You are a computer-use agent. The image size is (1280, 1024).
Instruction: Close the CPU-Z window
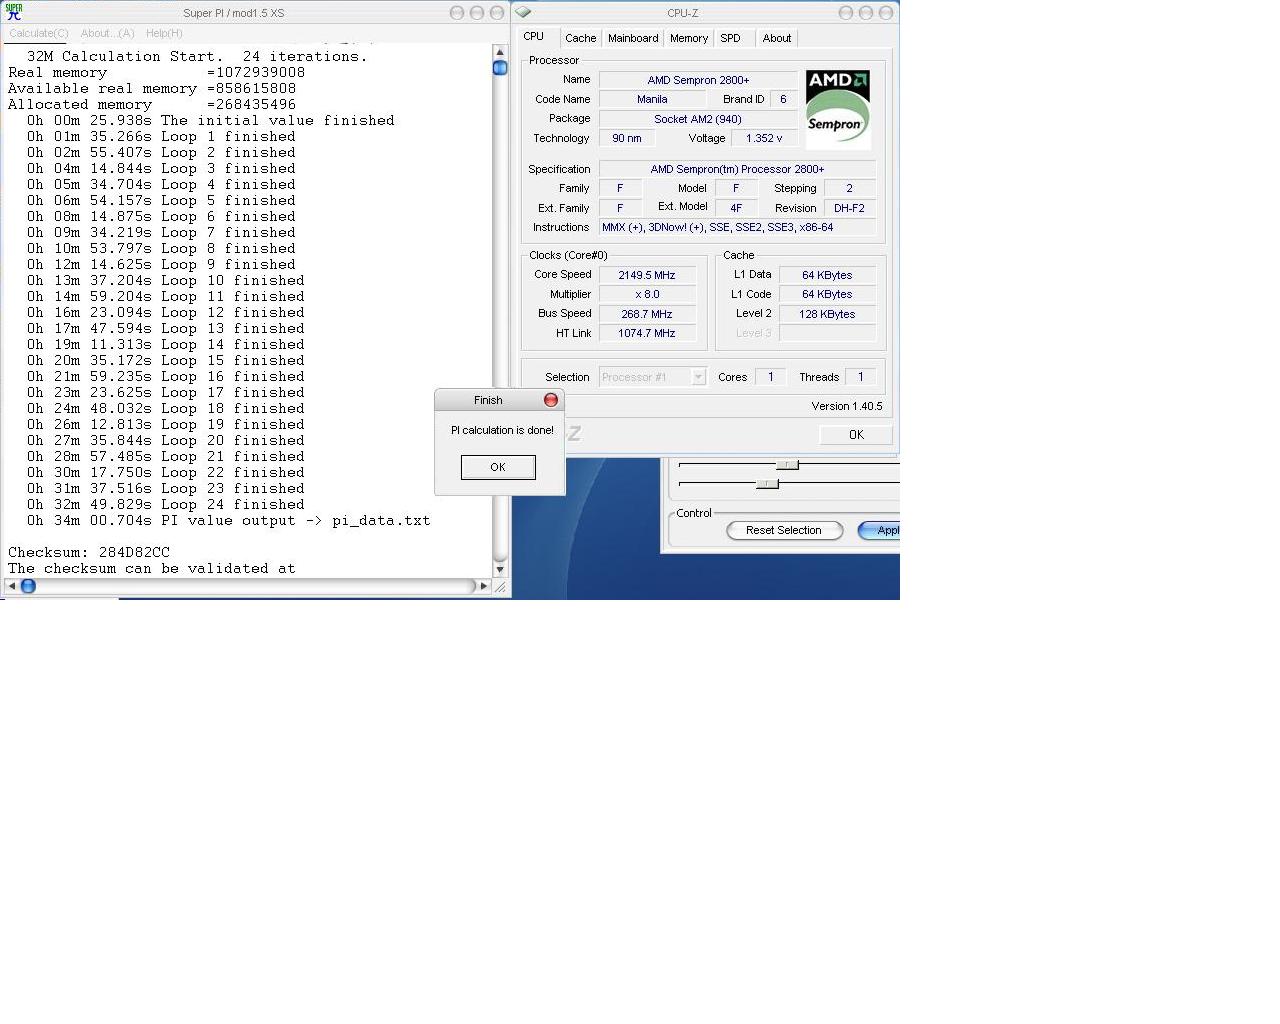(x=886, y=13)
